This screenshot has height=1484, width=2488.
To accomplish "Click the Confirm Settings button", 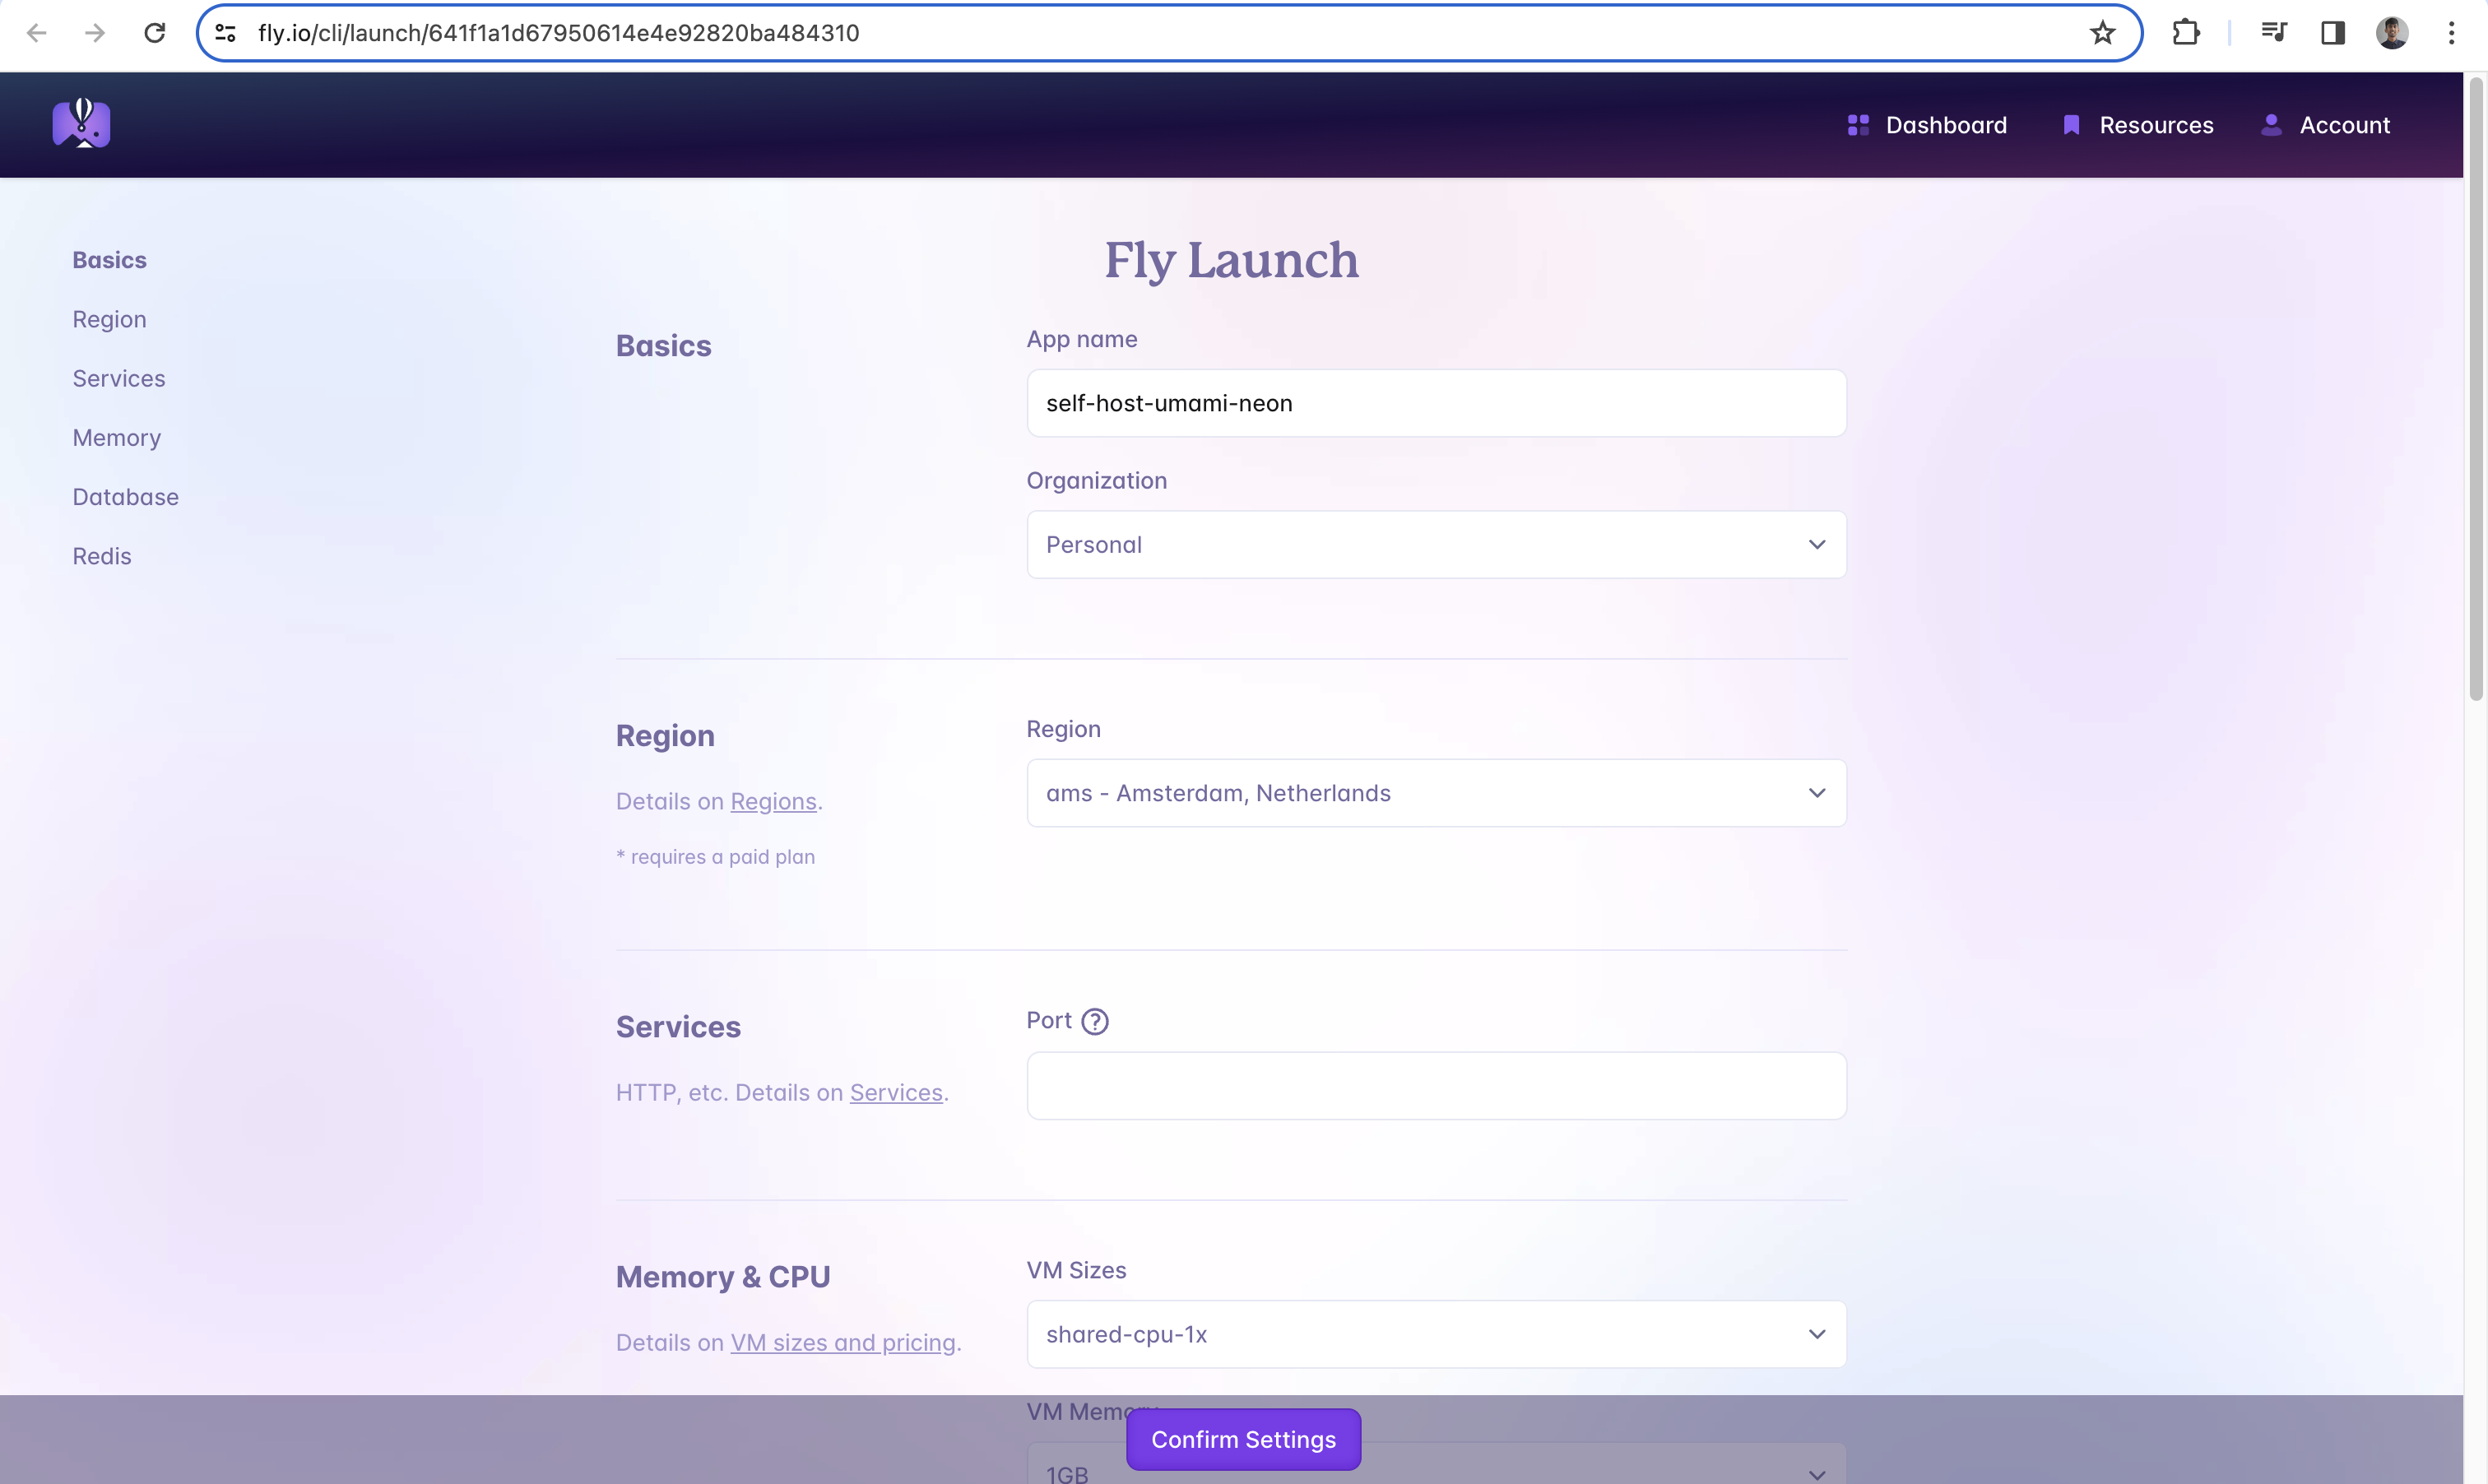I will (1243, 1440).
